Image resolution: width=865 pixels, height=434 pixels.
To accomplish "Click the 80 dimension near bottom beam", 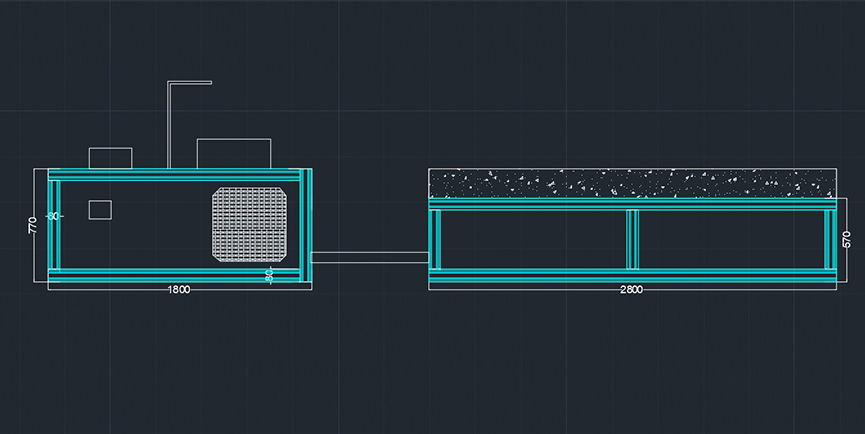I will tap(269, 275).
